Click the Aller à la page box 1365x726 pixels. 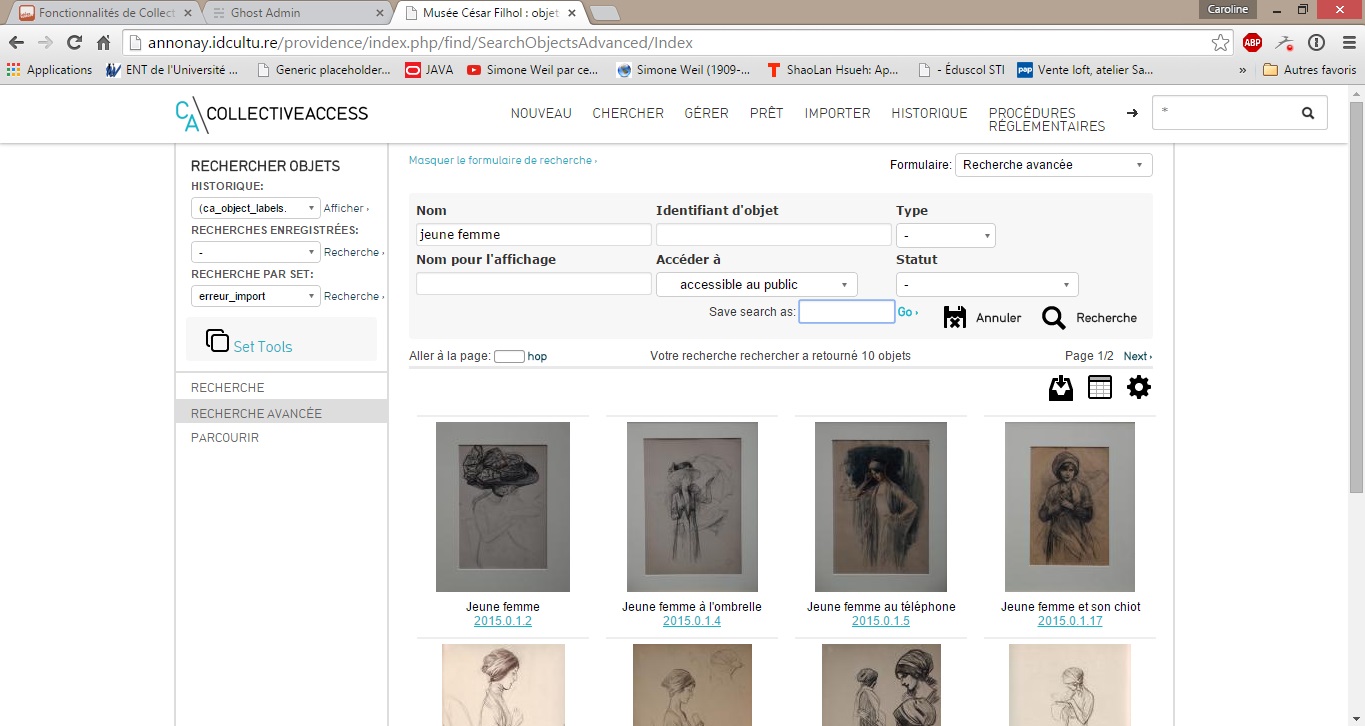(510, 356)
